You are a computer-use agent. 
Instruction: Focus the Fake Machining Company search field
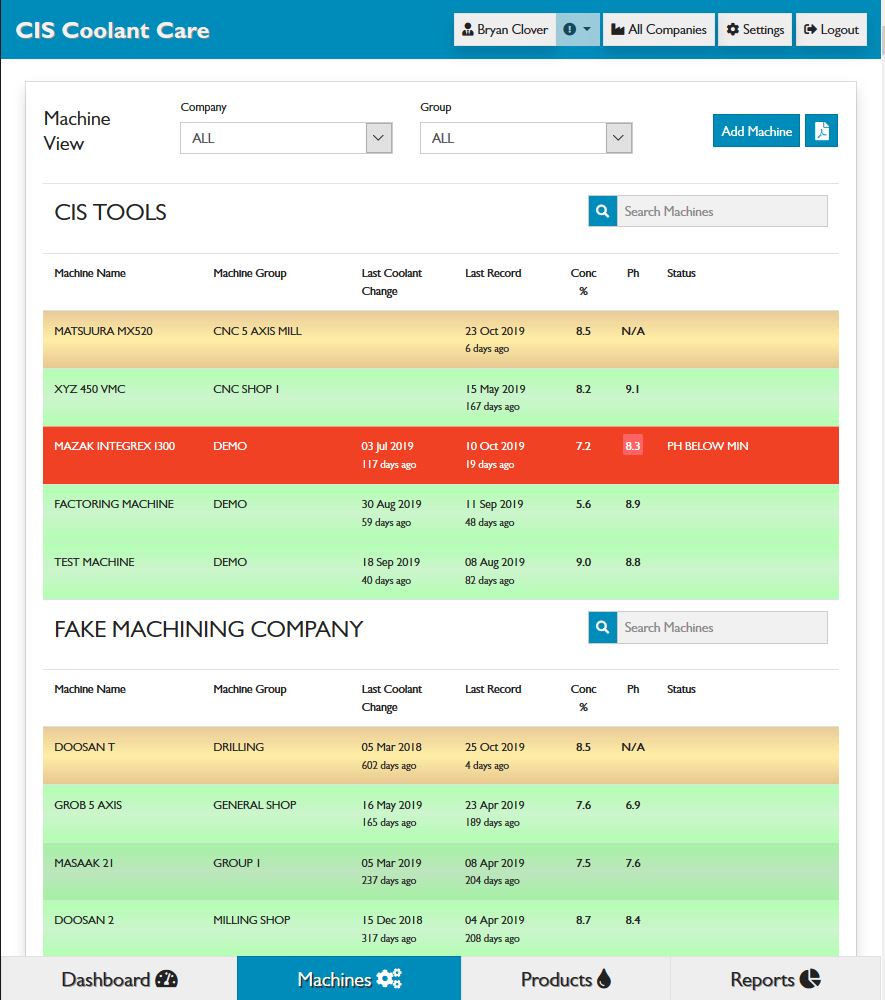[721, 627]
